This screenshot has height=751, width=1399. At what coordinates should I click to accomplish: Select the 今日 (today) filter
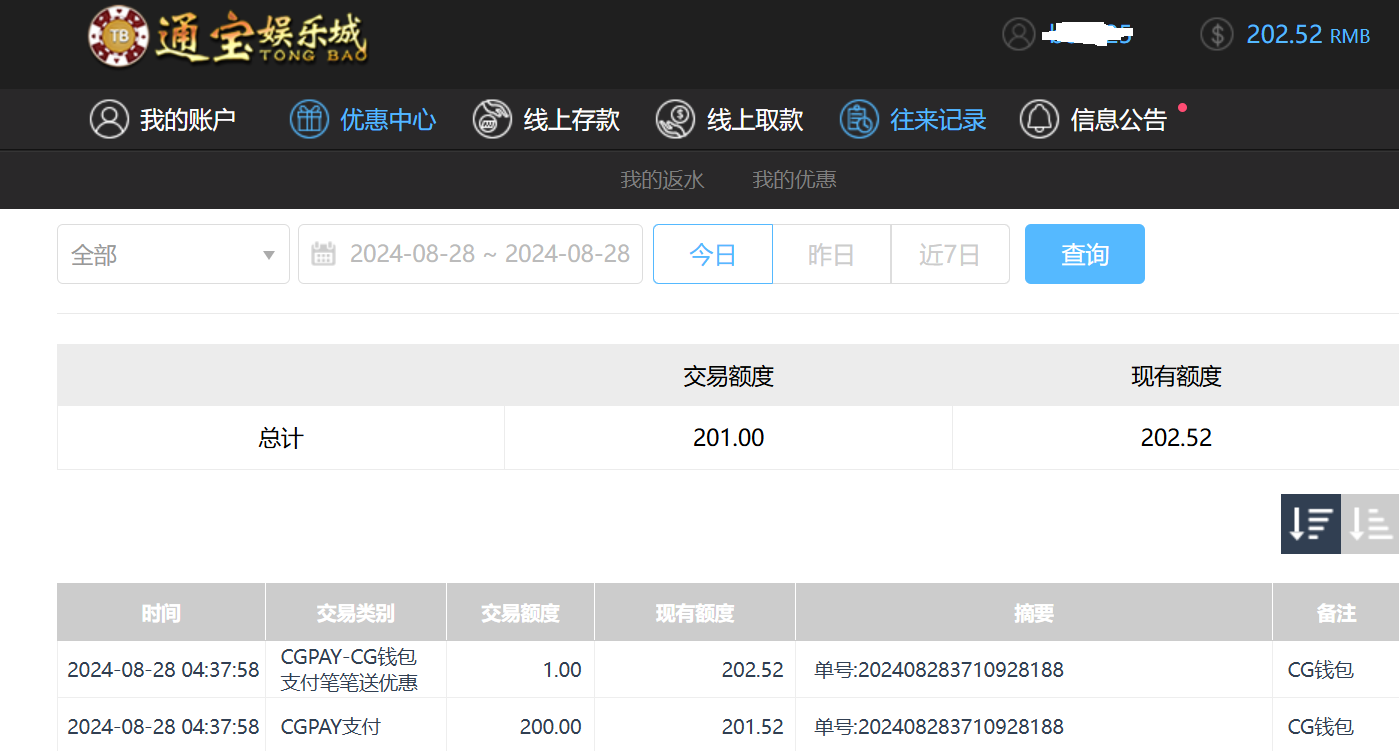tap(712, 254)
